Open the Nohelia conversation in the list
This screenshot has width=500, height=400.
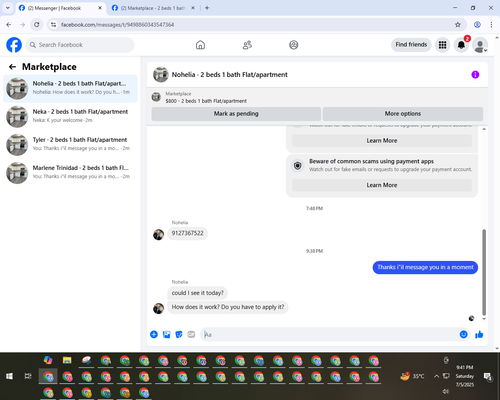[x=70, y=89]
